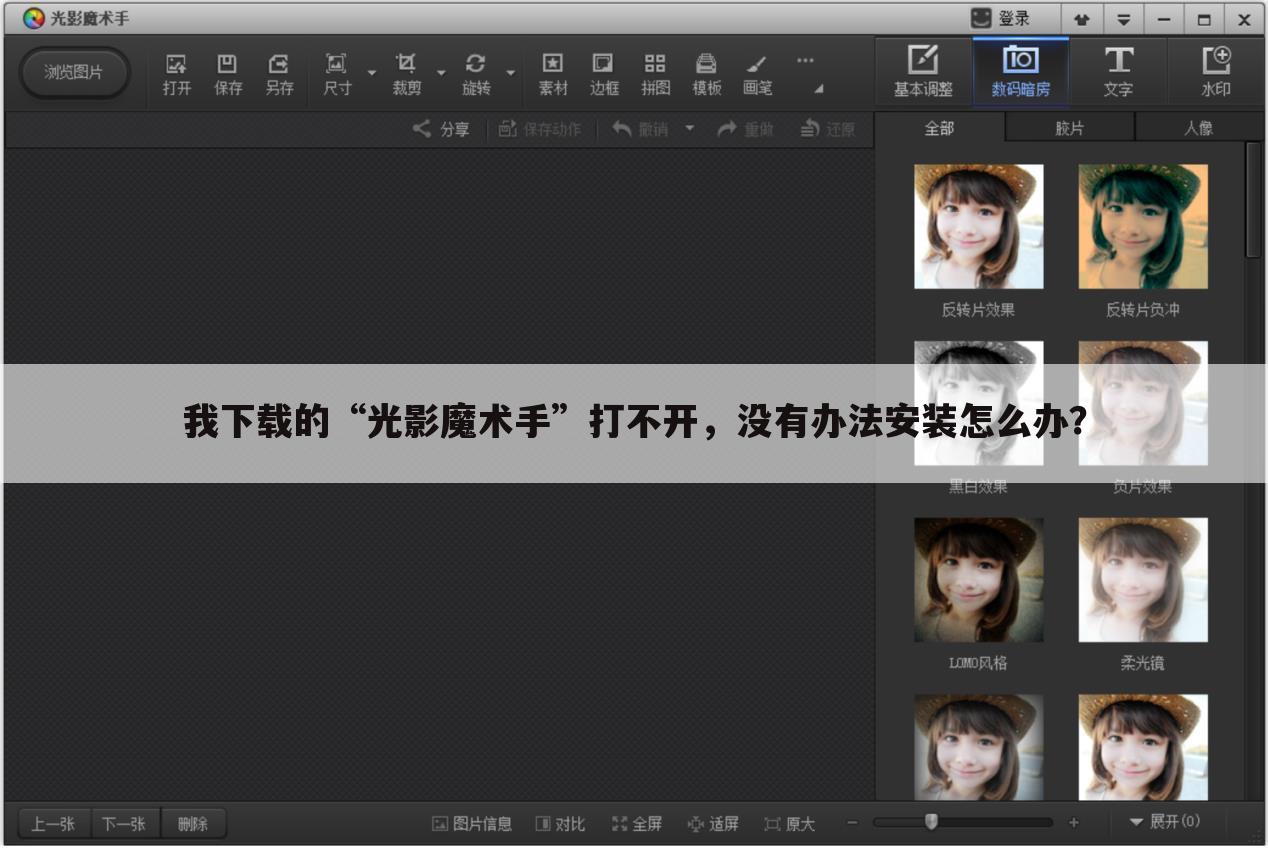Open the title bar dropdown menu icon
1268x848 pixels.
pos(1124,19)
